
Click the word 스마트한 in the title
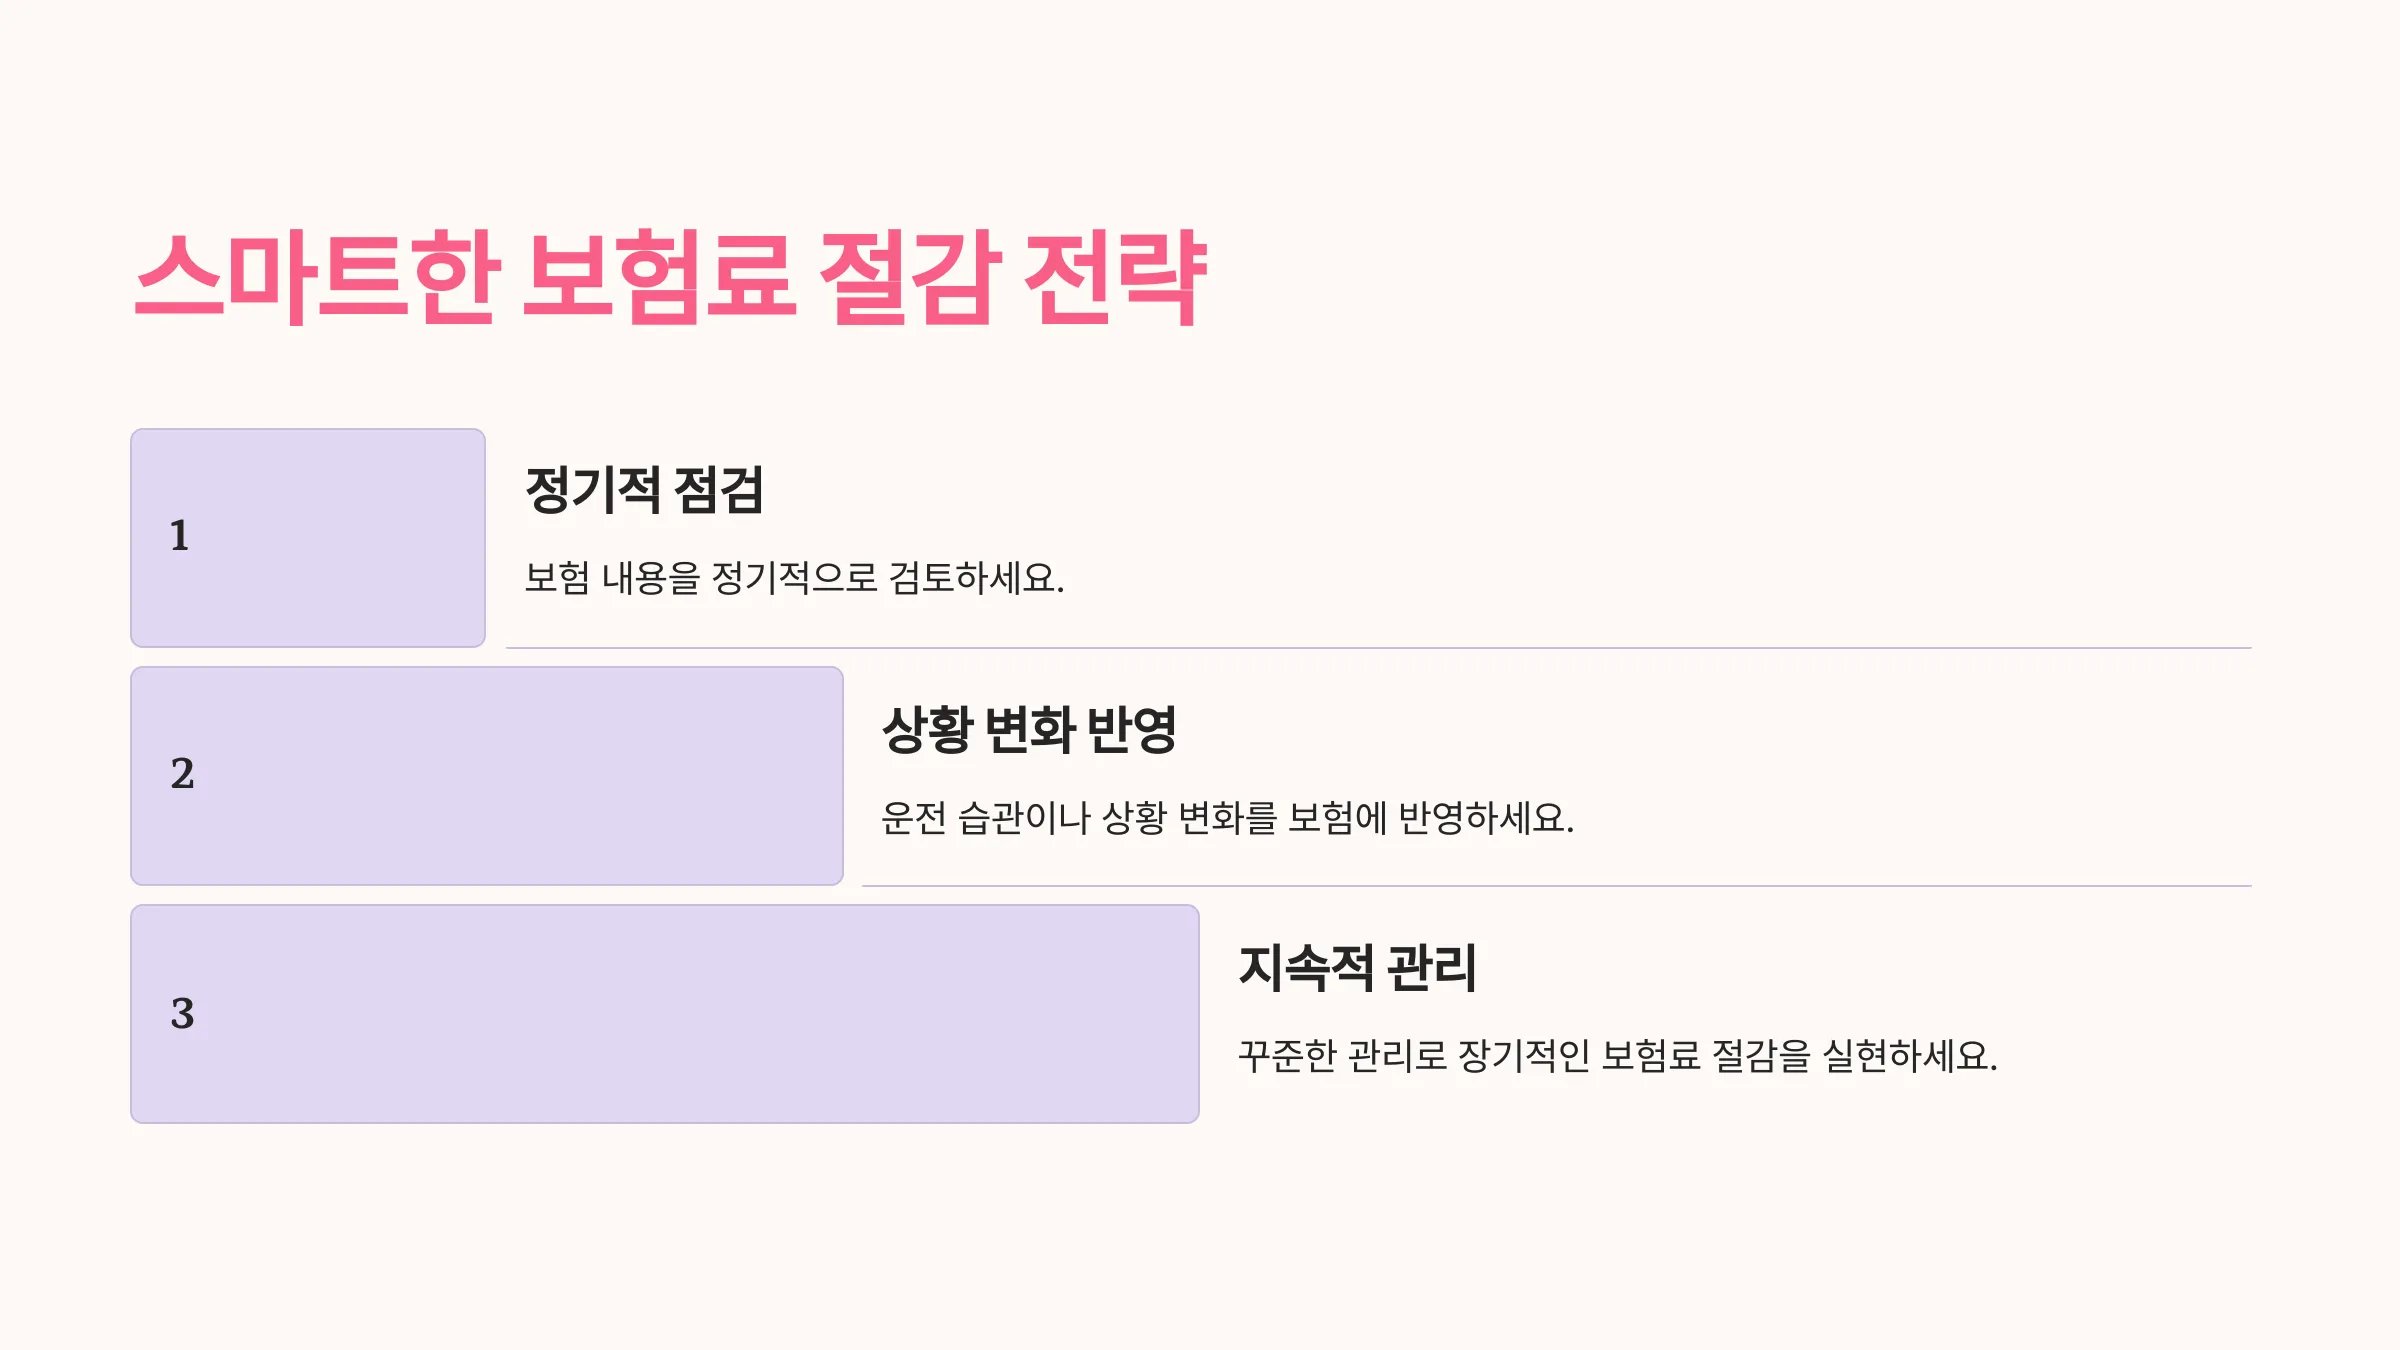pyautogui.click(x=317, y=277)
